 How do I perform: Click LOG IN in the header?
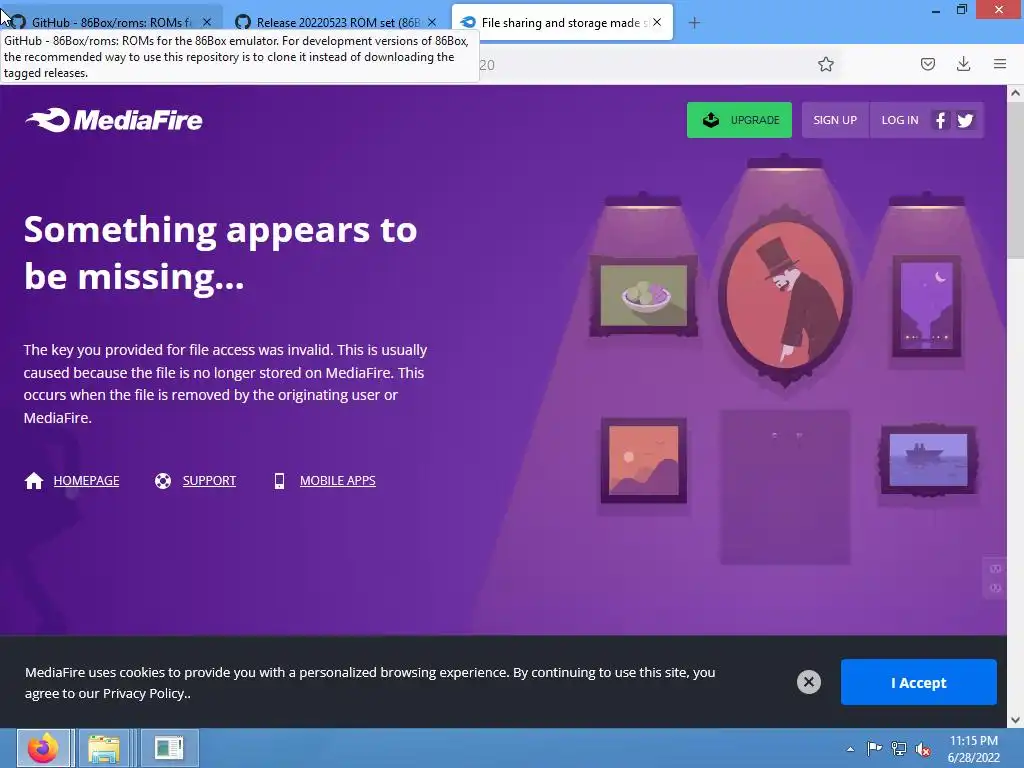pos(900,120)
